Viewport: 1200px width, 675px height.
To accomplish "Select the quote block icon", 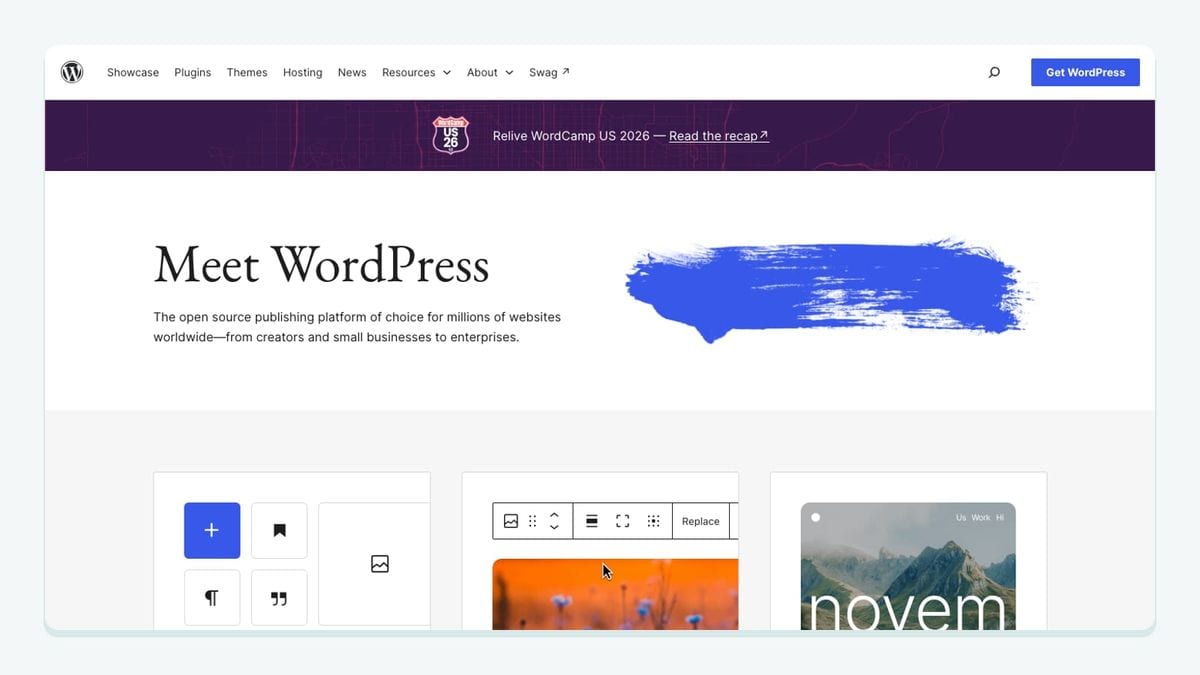I will [279, 598].
